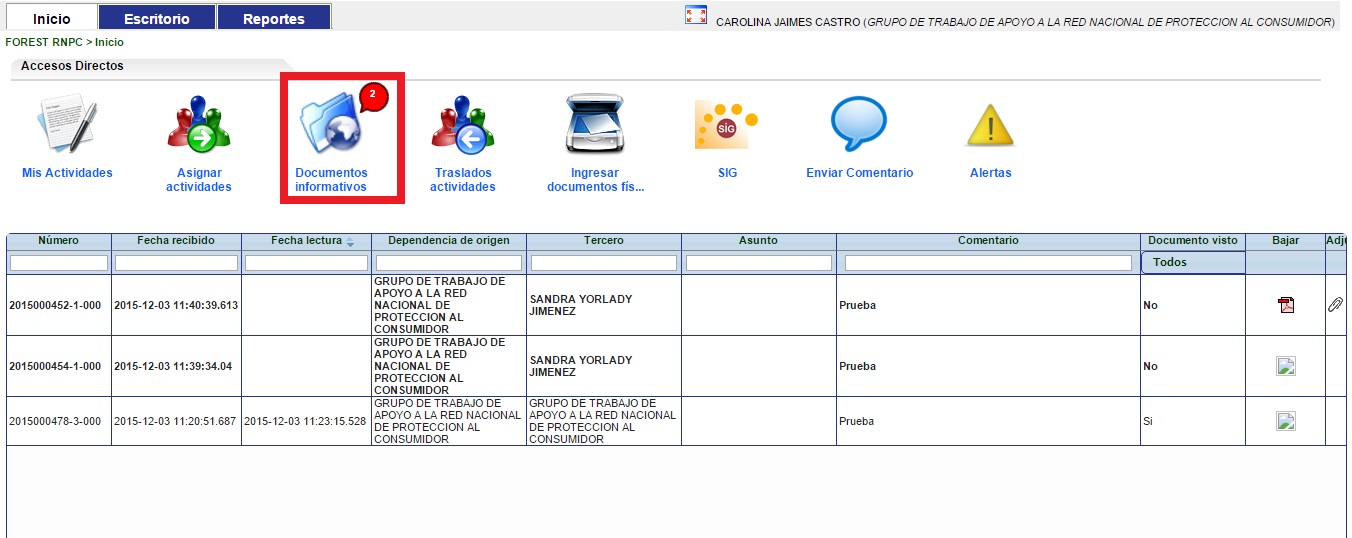Select the Accesos Directos panel tab
Viewport: 1352px width, 538px height.
(x=72, y=66)
